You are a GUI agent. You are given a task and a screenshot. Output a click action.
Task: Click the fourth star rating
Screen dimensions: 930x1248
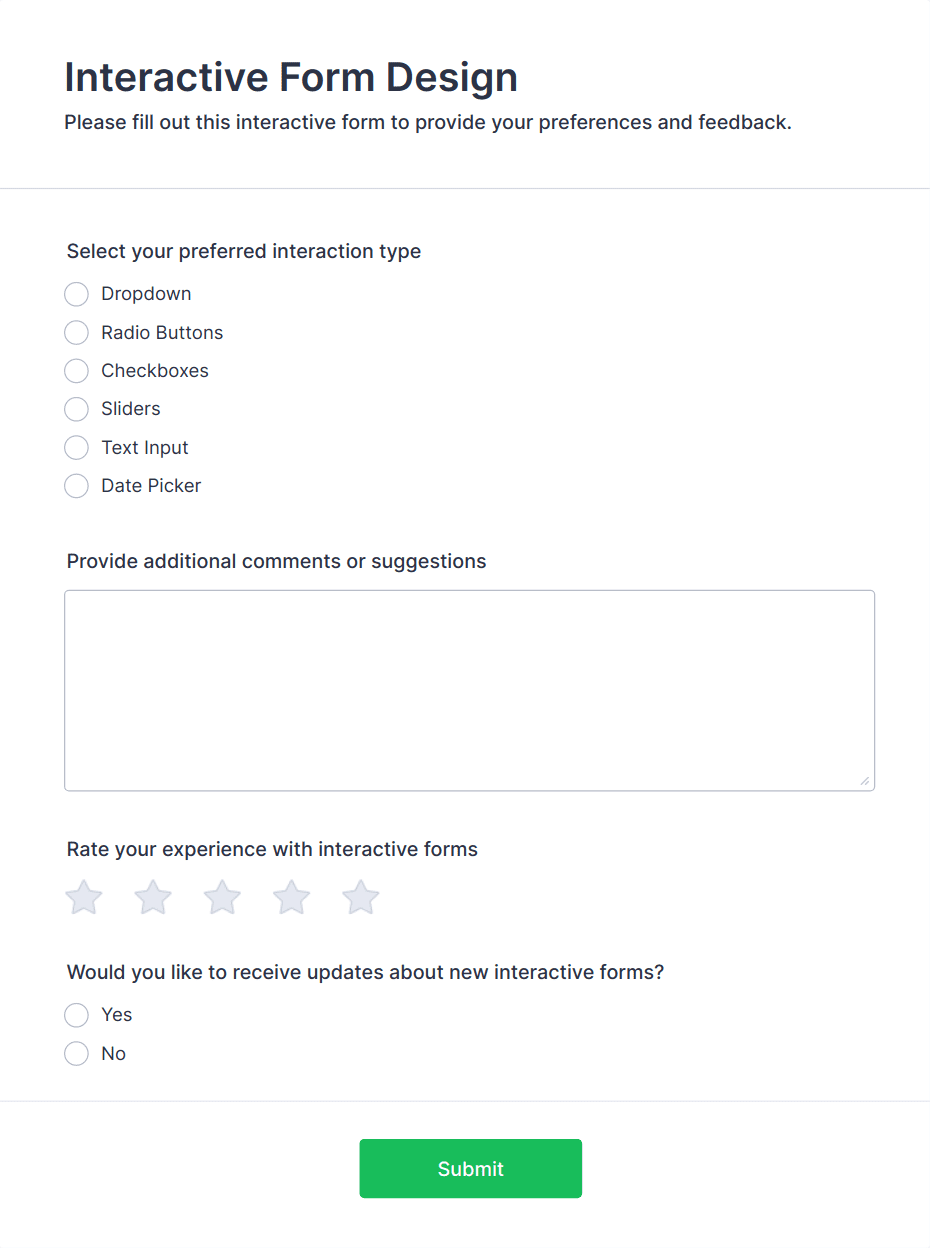(x=292, y=897)
